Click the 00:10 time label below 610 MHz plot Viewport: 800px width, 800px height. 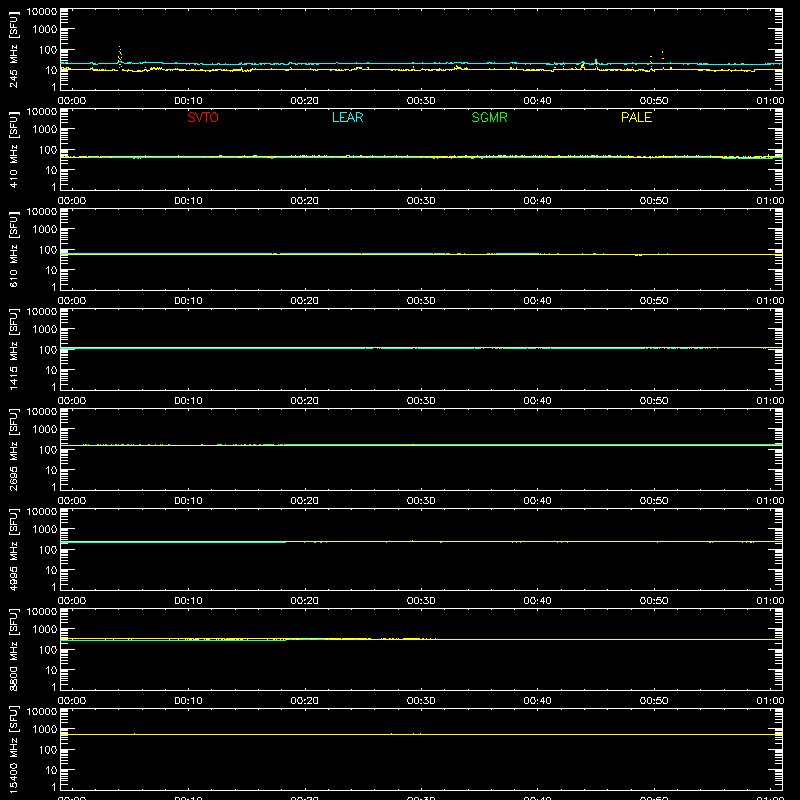(188, 301)
